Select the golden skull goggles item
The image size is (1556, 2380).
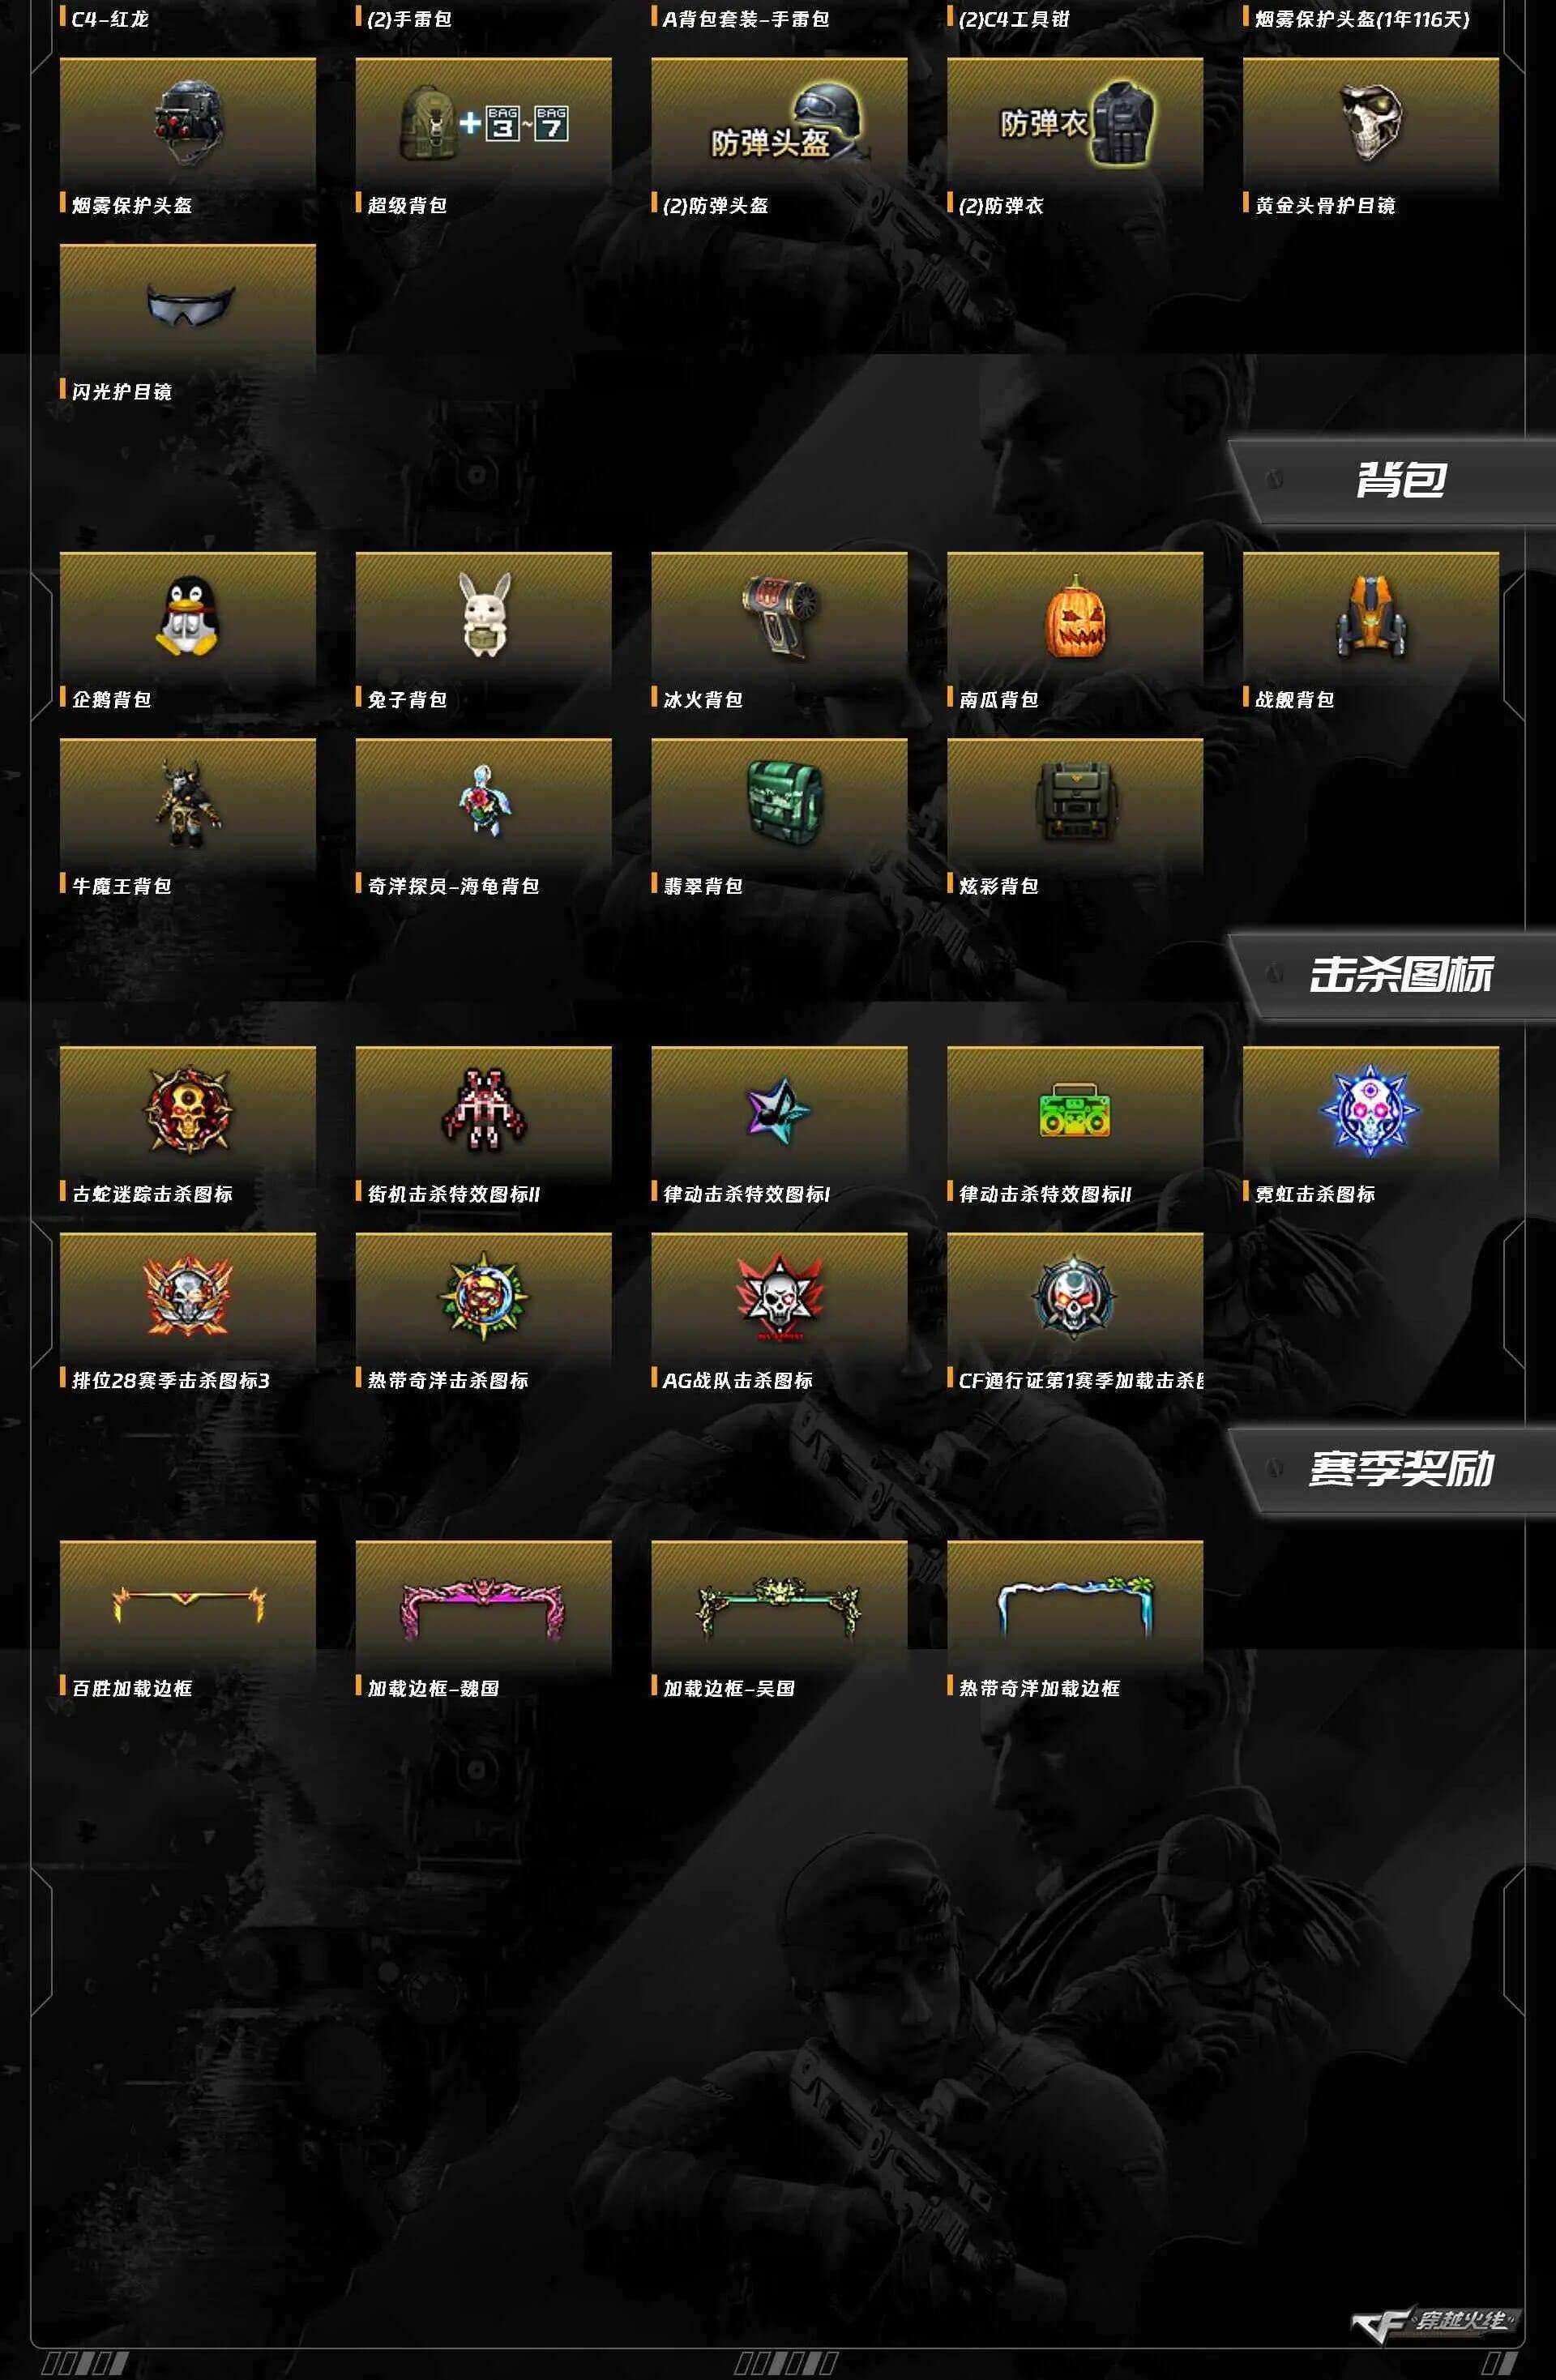(1371, 122)
